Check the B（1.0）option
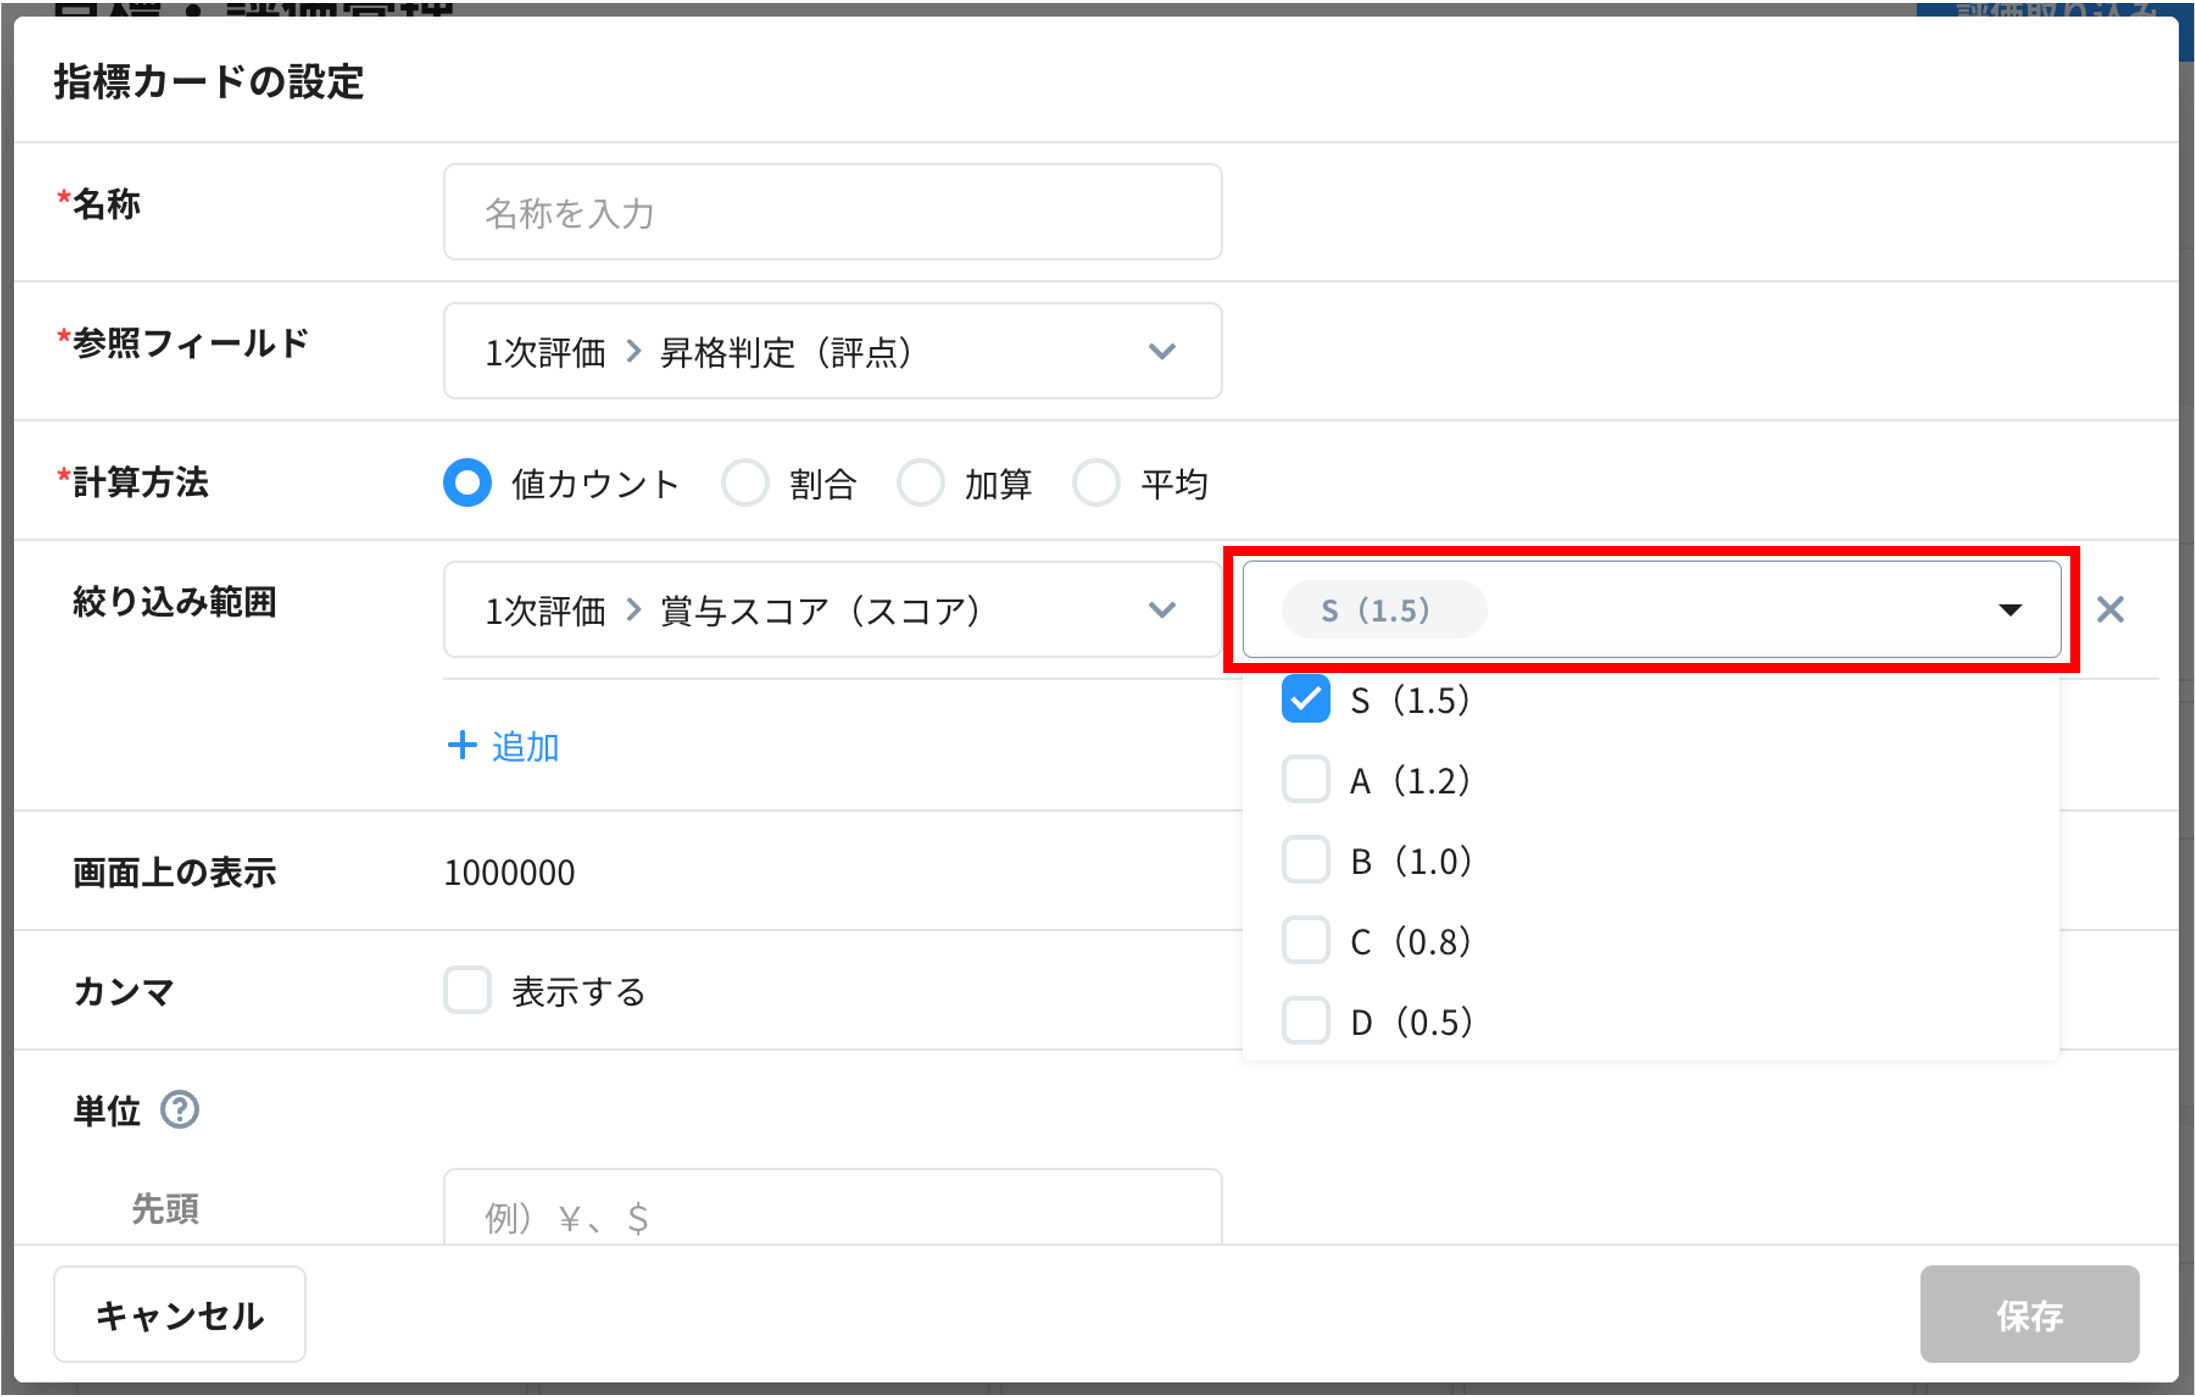Viewport: 2195px width, 1397px height. pyautogui.click(x=1305, y=860)
